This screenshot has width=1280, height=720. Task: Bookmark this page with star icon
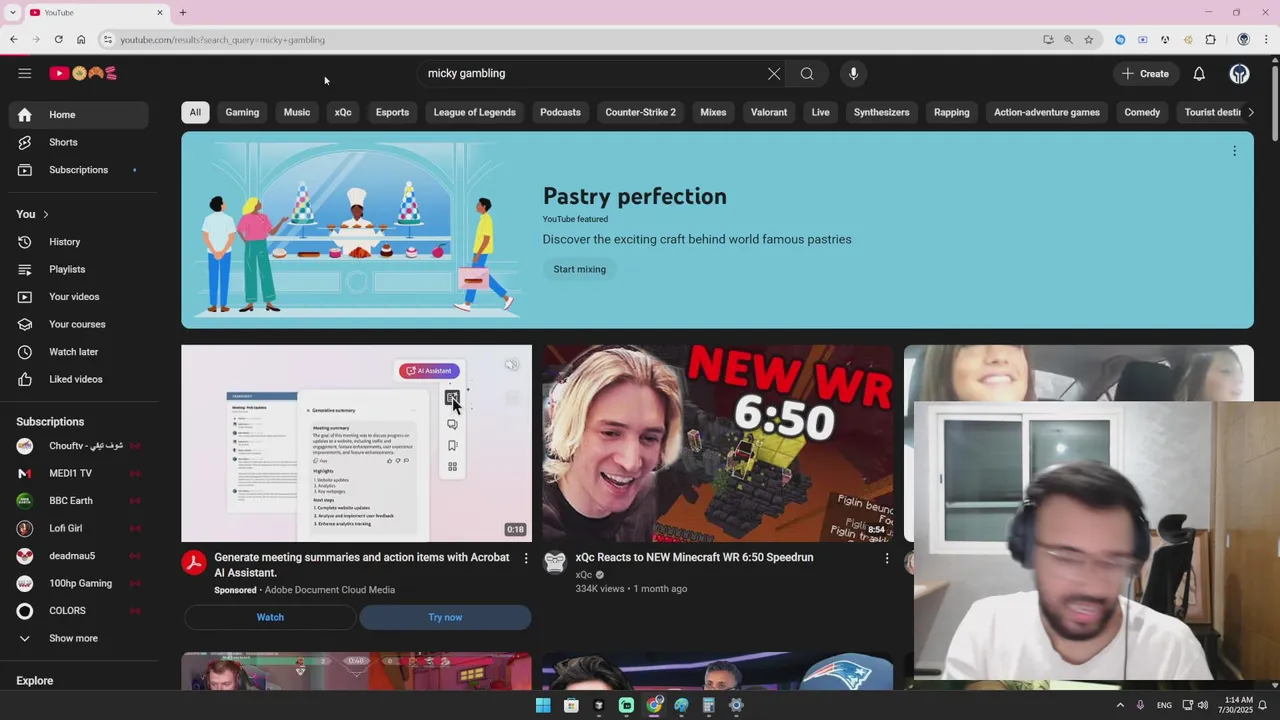[x=1089, y=40]
